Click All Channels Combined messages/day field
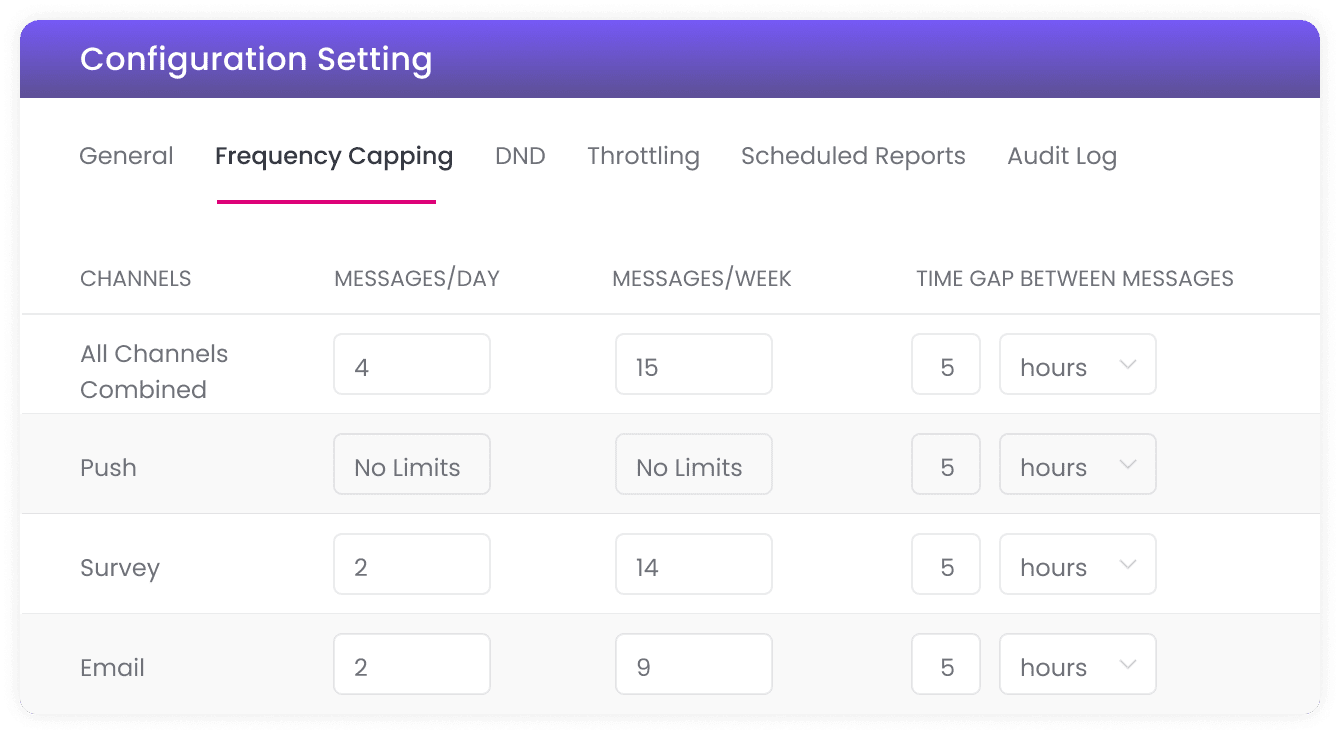 (412, 364)
